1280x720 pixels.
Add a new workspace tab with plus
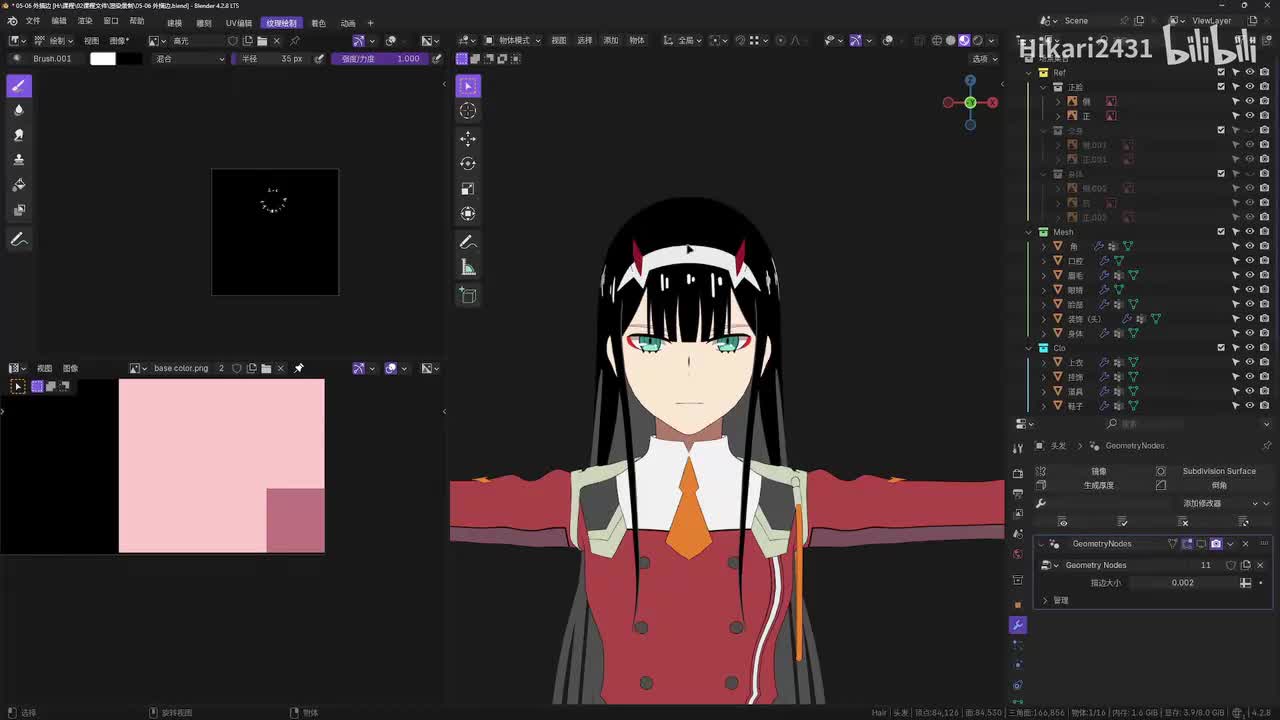(371, 23)
